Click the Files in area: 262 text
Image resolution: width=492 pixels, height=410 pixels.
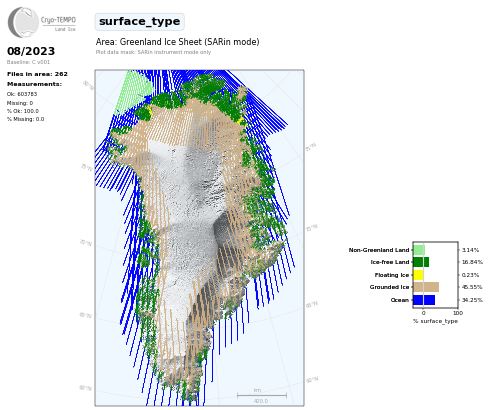[37, 74]
